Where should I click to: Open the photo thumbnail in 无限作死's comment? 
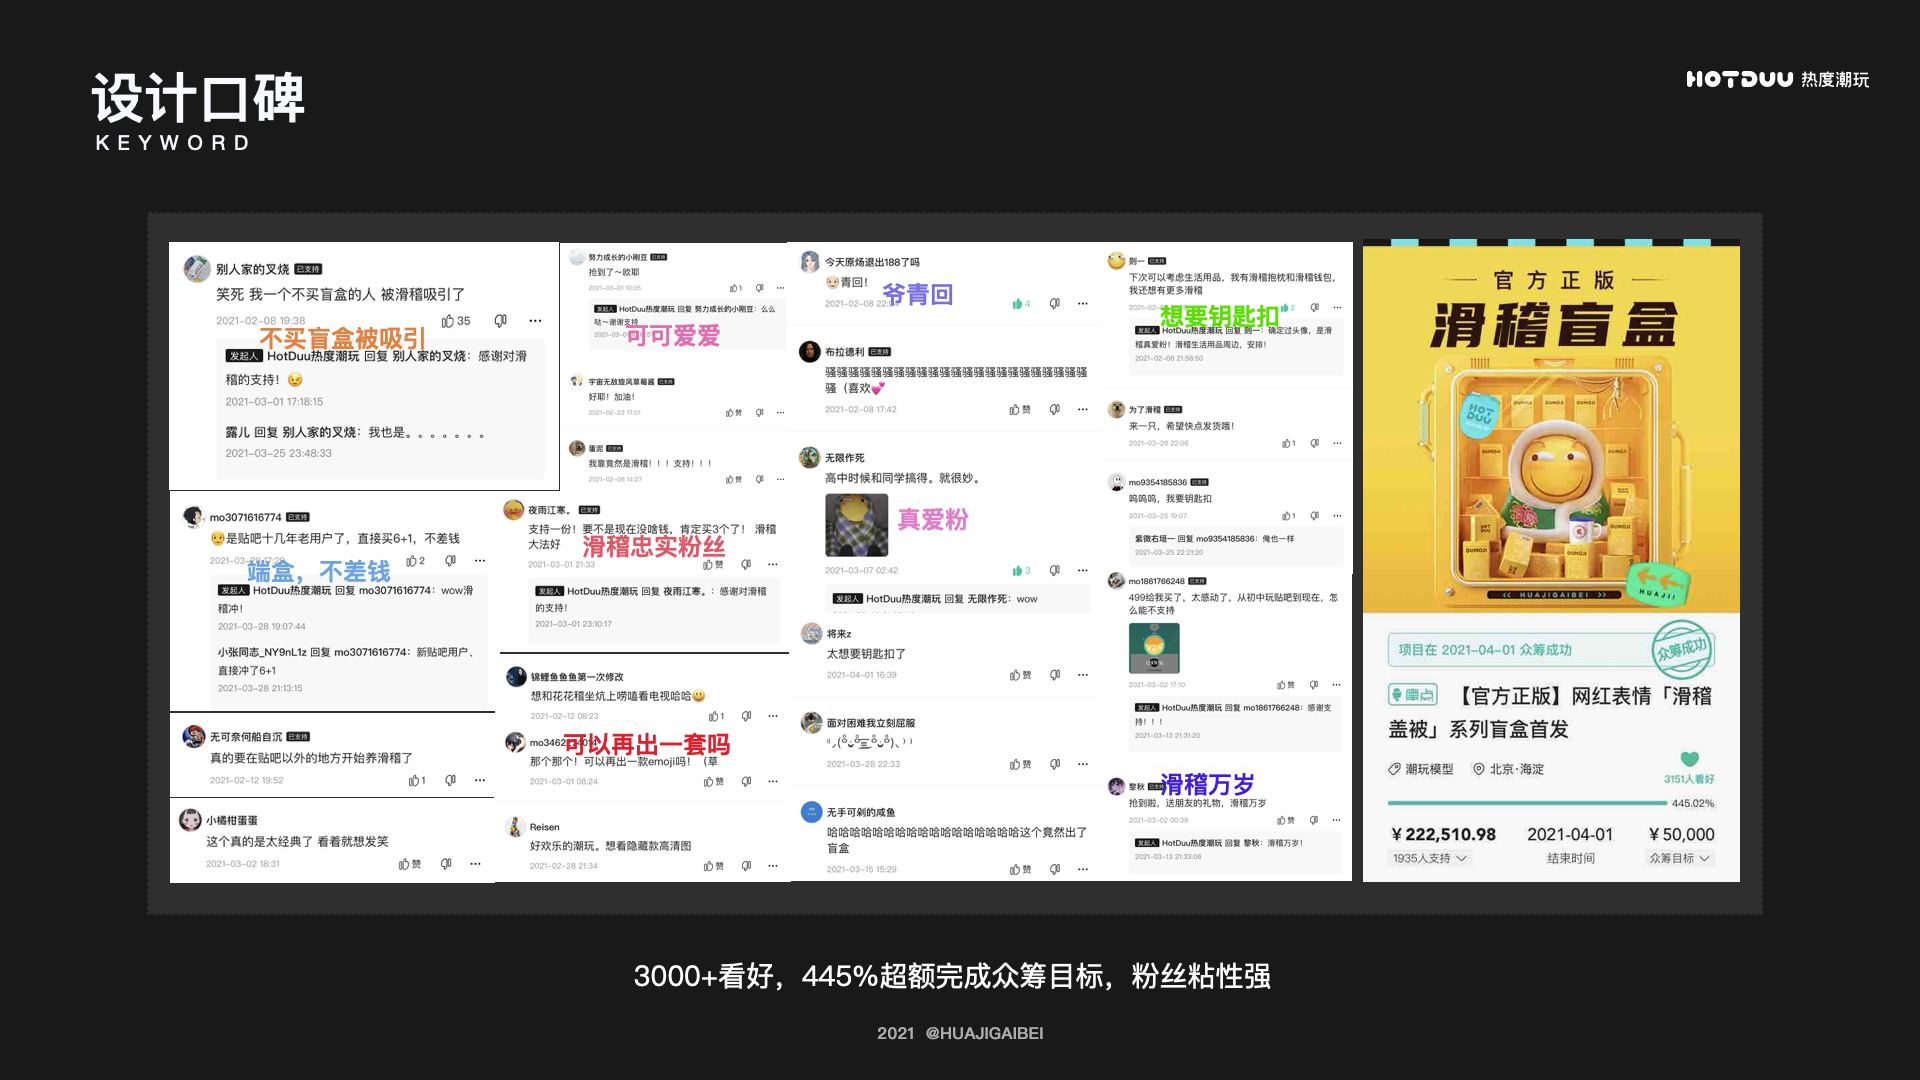pos(856,525)
